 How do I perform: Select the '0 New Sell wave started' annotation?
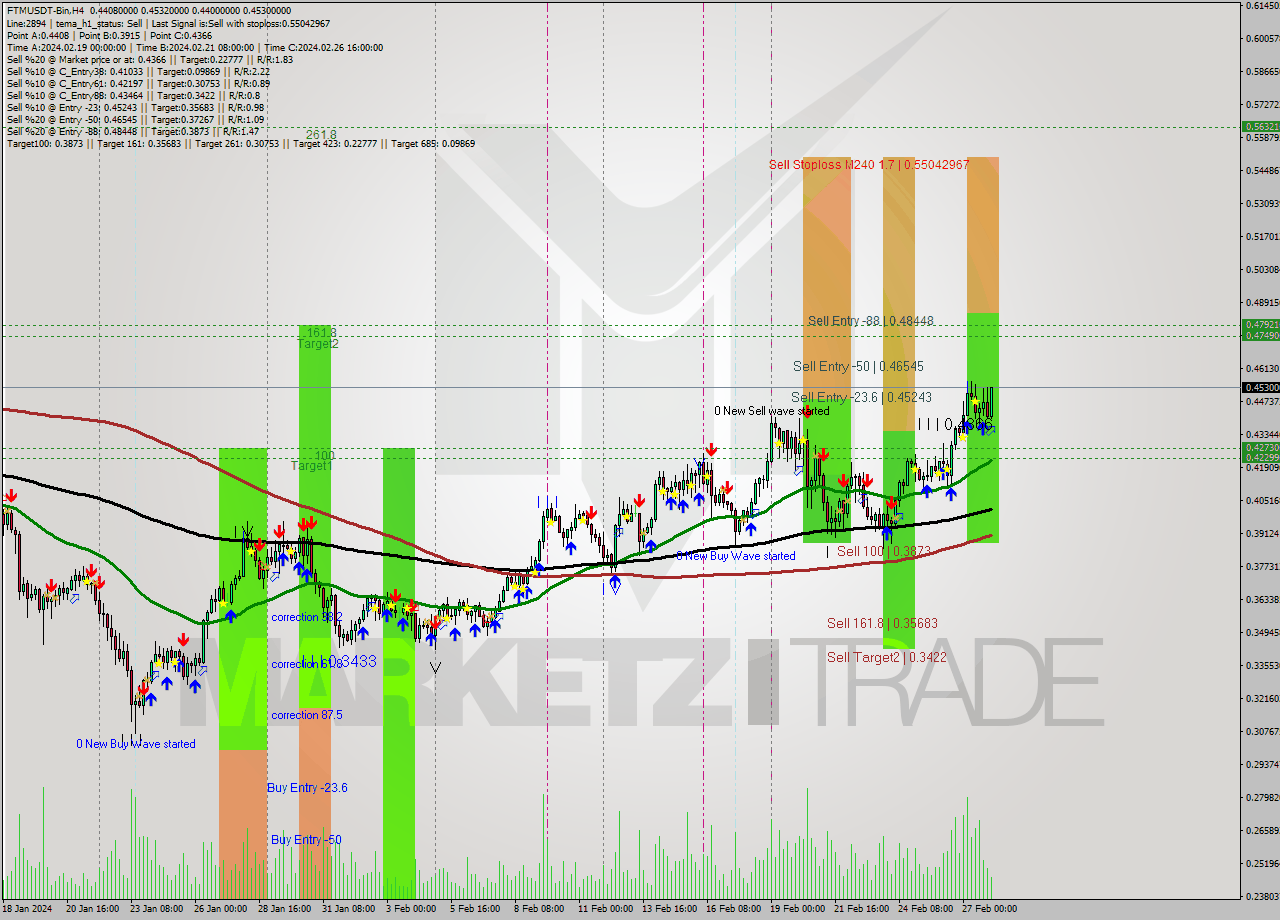pyautogui.click(x=771, y=411)
